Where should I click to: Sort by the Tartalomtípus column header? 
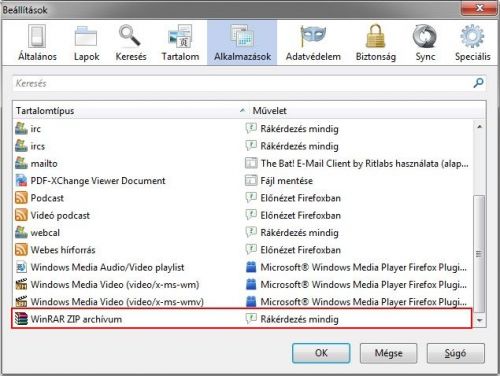point(130,111)
